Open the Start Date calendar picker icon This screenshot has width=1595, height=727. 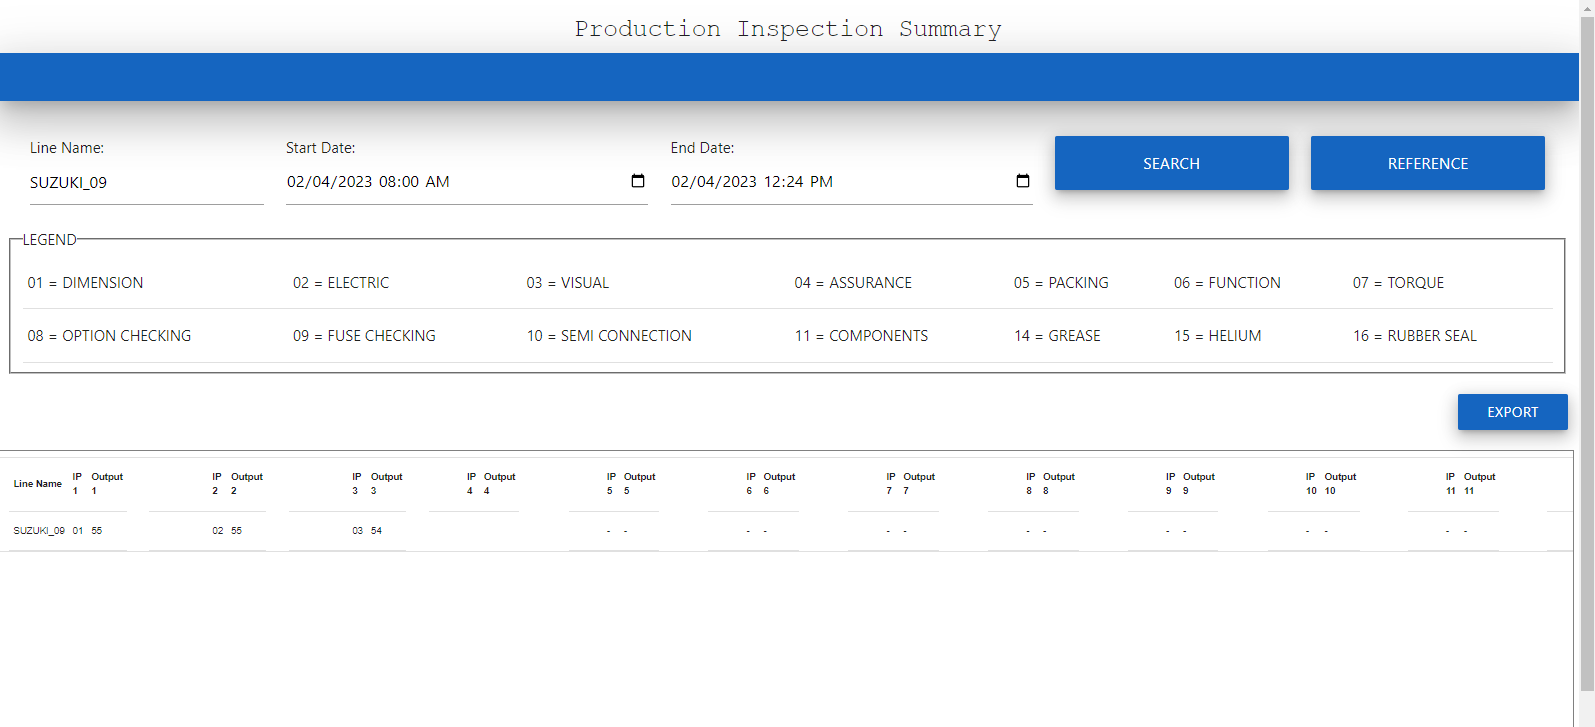[x=638, y=181]
